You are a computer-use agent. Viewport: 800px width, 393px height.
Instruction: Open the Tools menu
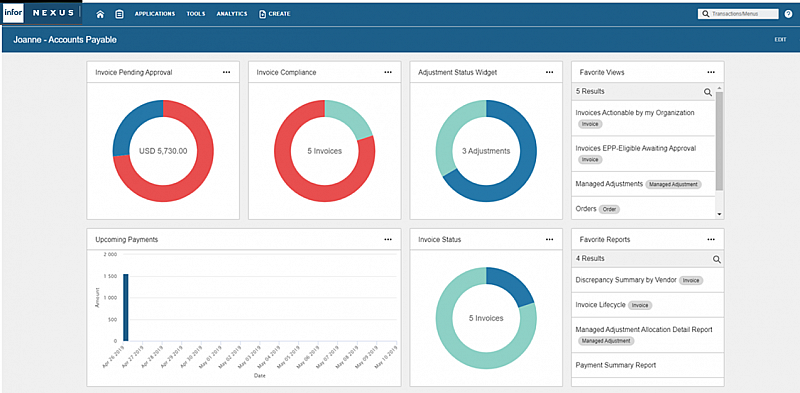coord(195,14)
